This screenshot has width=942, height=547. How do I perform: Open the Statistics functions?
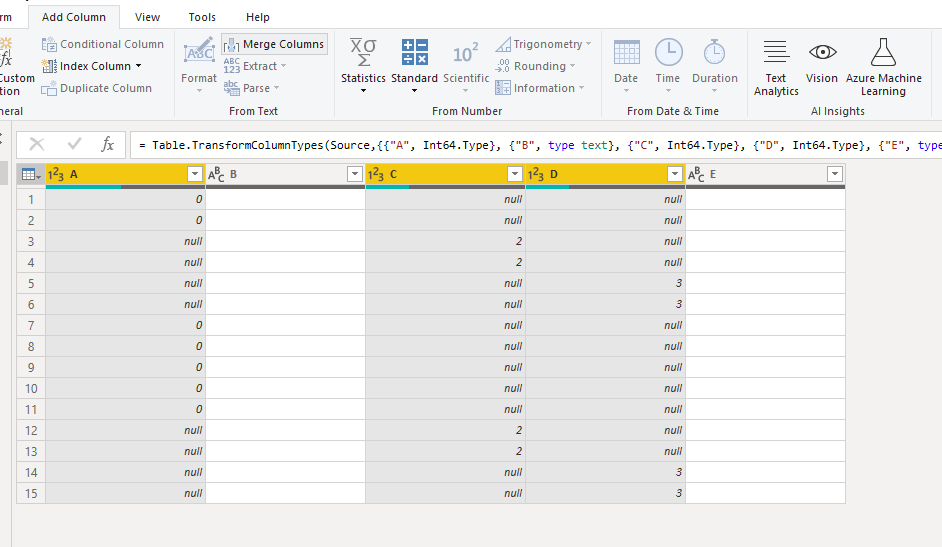(363, 65)
